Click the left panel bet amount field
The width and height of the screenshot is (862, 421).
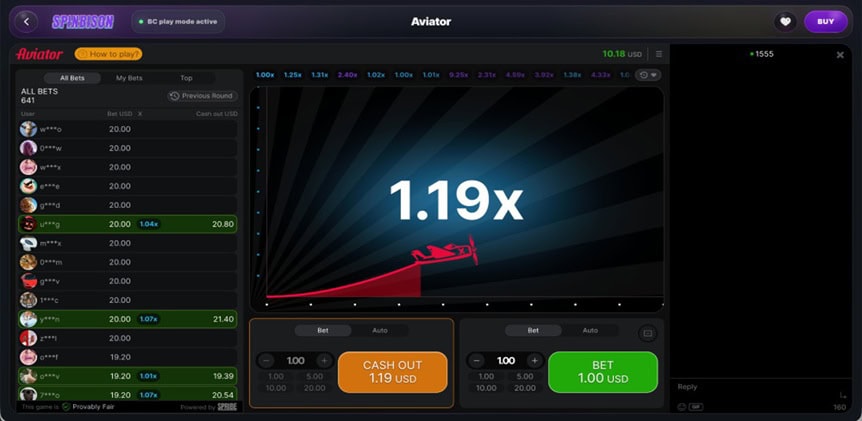click(x=295, y=361)
